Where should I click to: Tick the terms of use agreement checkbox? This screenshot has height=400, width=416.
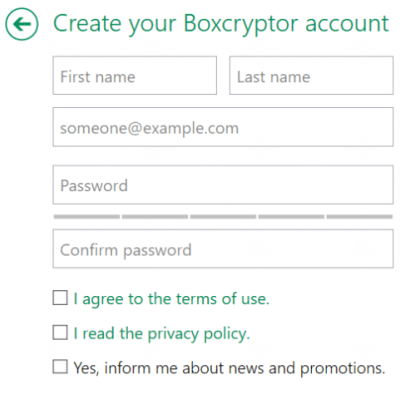pyautogui.click(x=60, y=298)
